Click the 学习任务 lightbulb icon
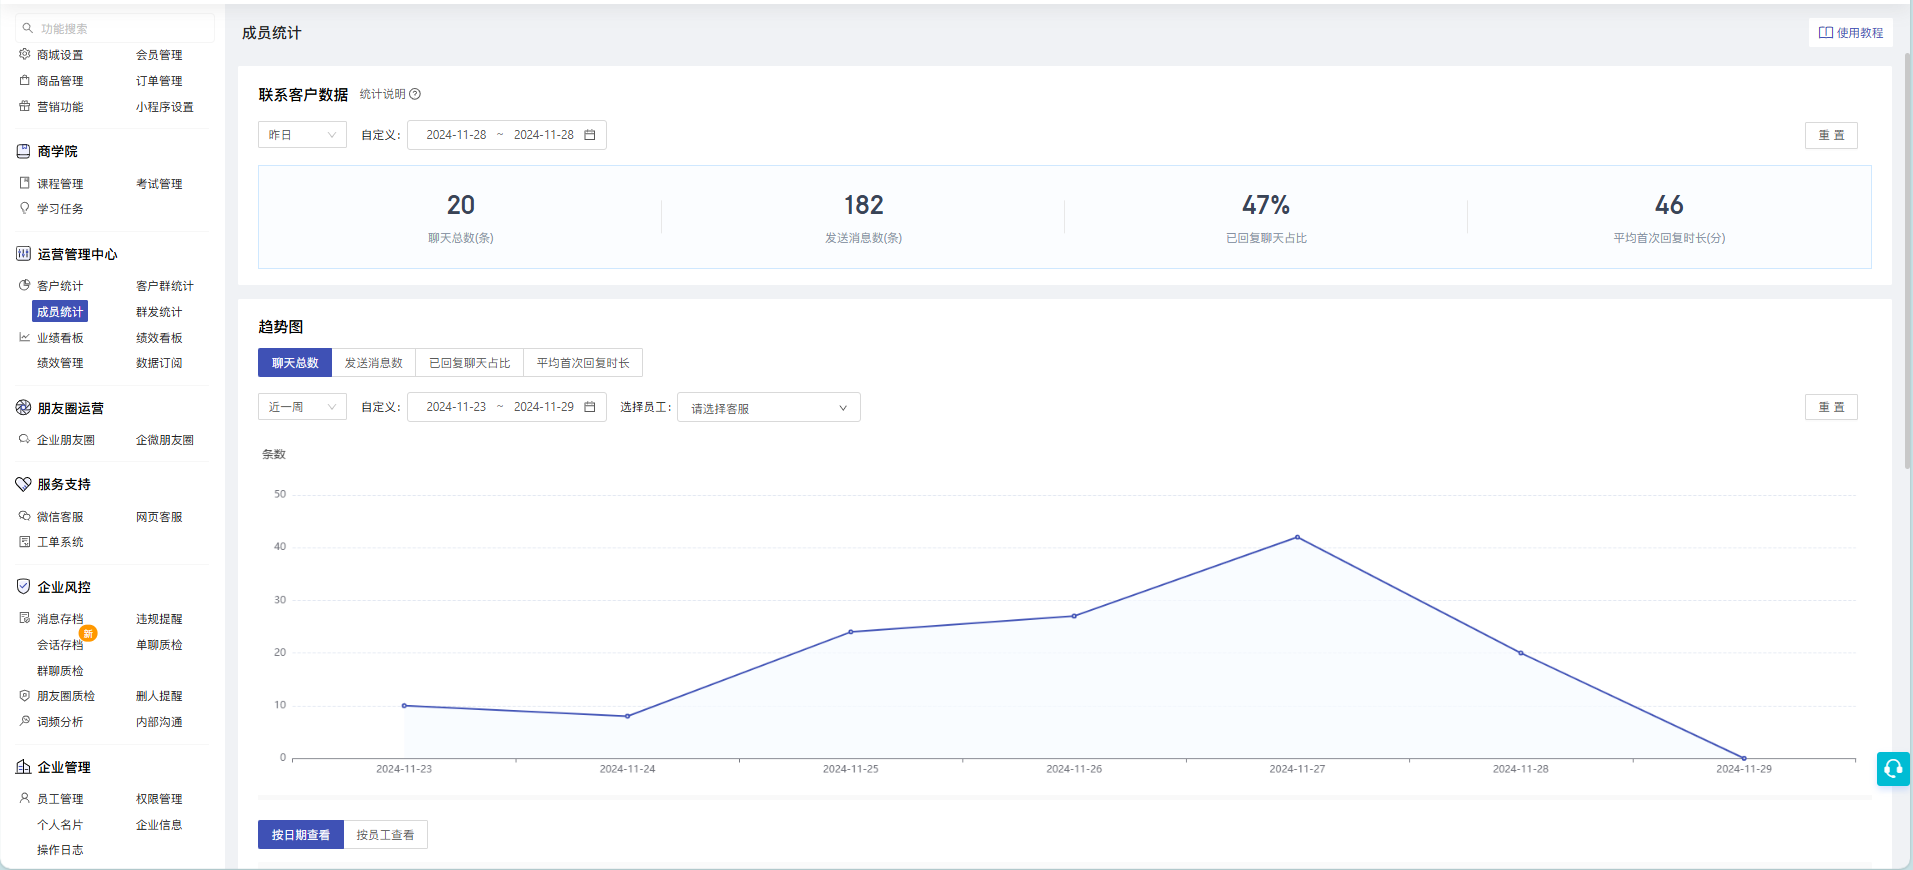The width and height of the screenshot is (1913, 870). [x=25, y=208]
